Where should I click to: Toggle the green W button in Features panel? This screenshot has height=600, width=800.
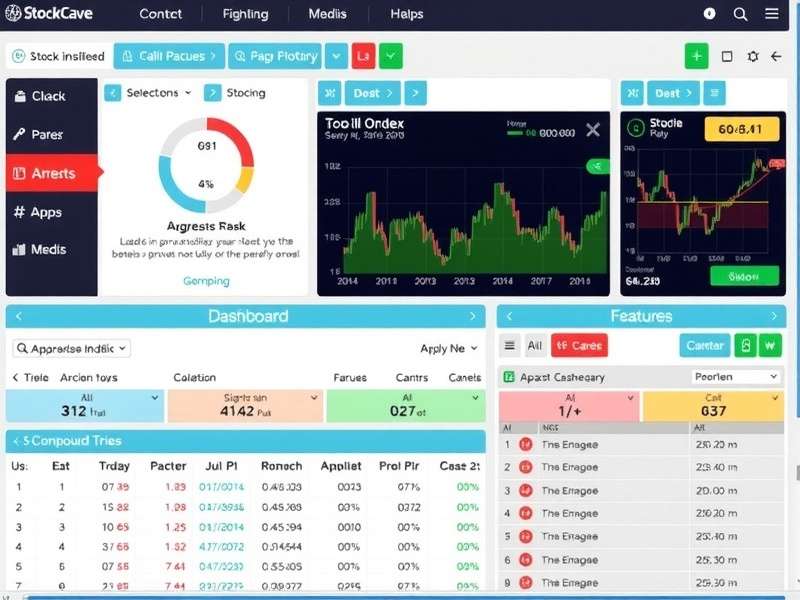click(x=771, y=344)
